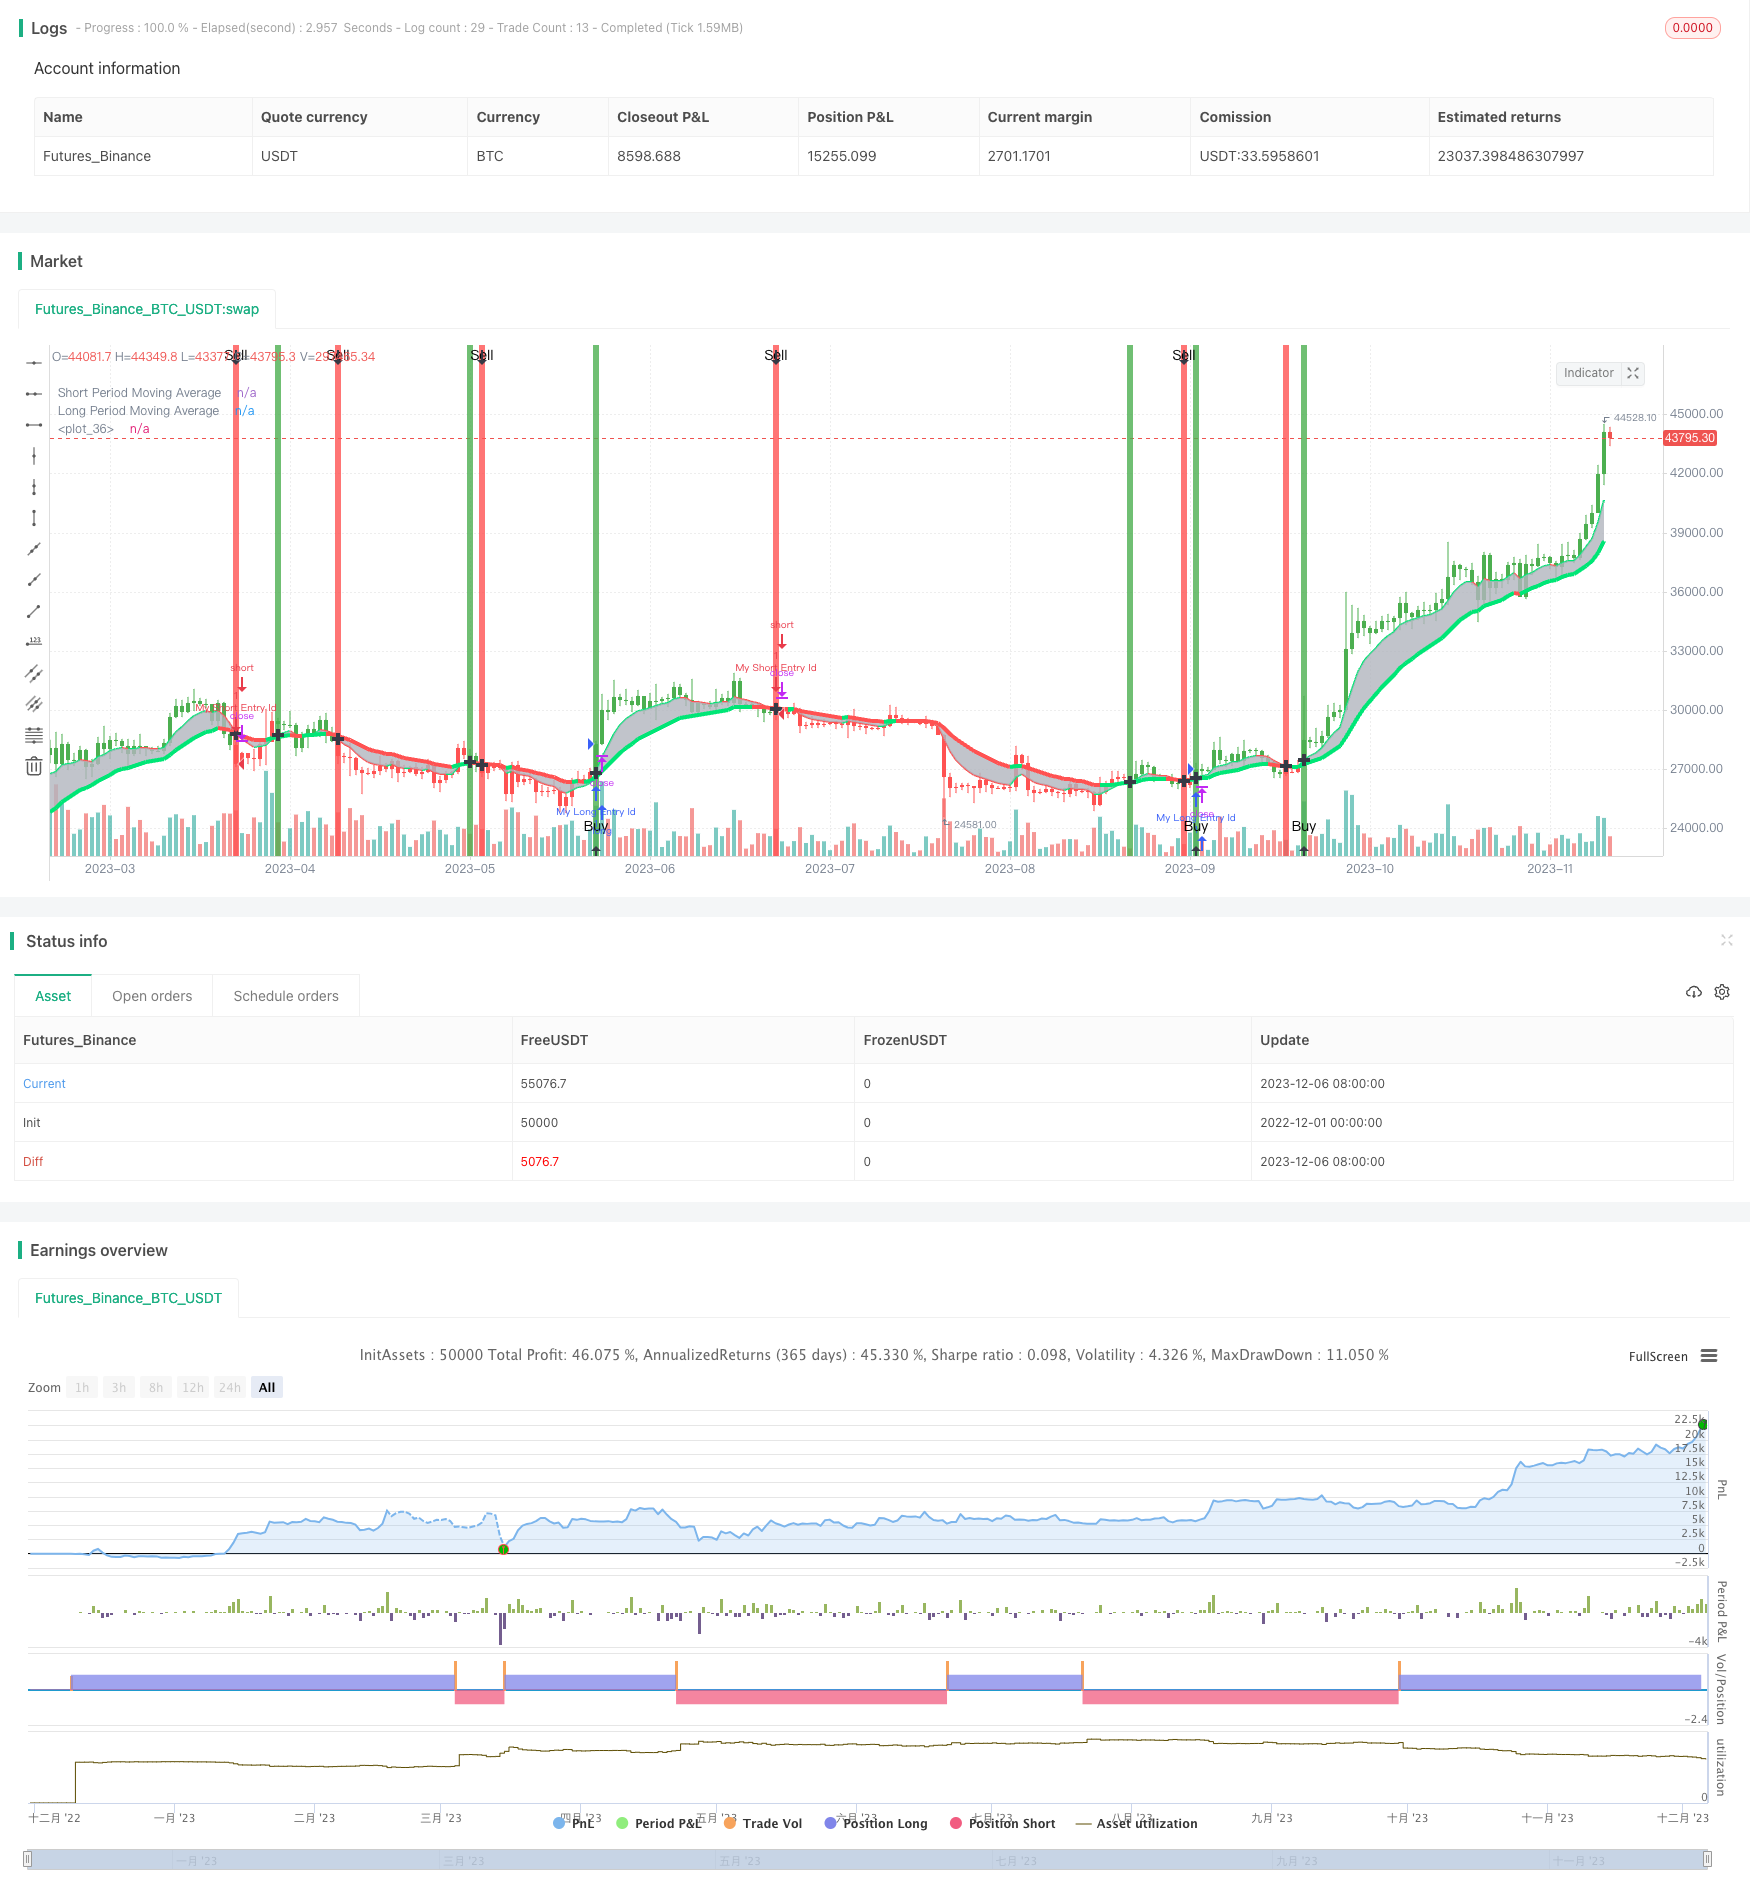Click the Estimated returns value 23037.398486307997
Viewport: 1750px width, 1899px height.
click(x=1510, y=156)
